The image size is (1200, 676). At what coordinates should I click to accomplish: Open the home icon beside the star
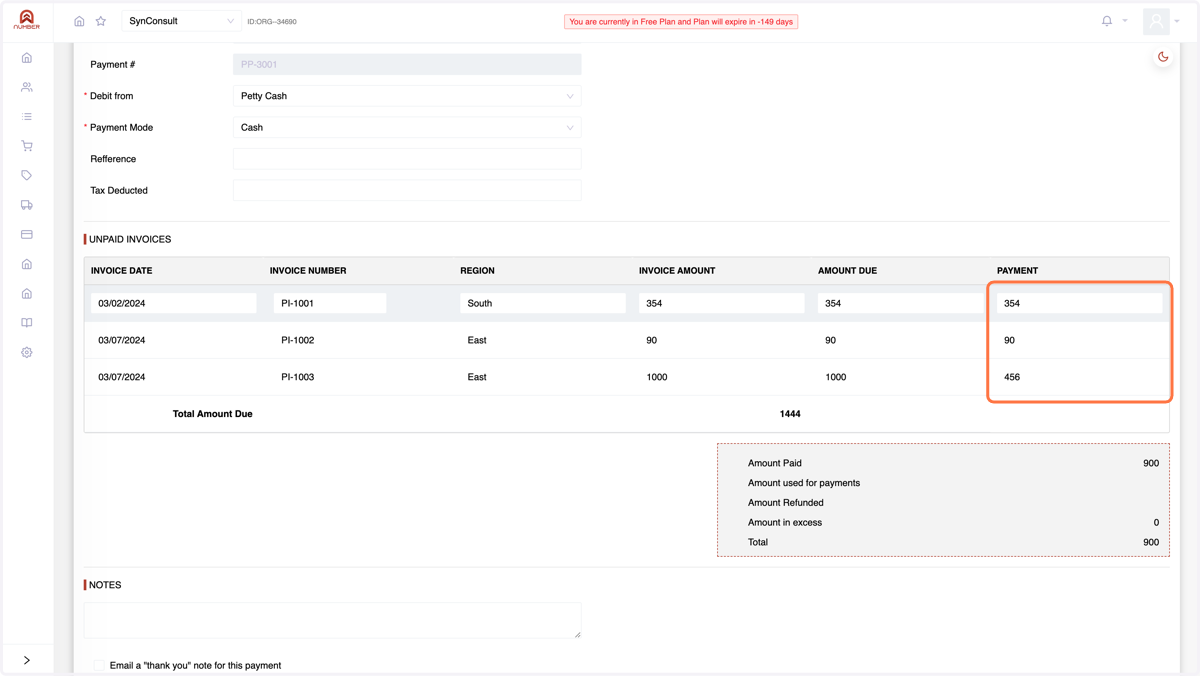79,21
